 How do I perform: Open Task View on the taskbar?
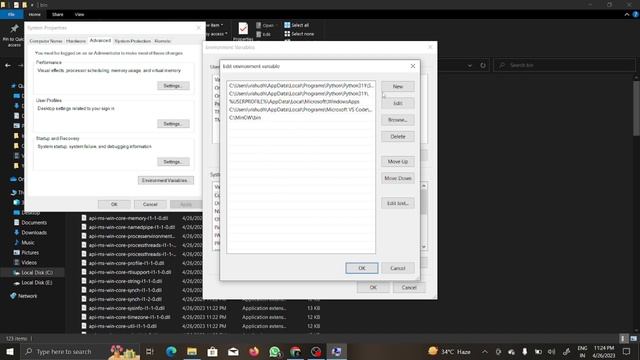[150, 351]
